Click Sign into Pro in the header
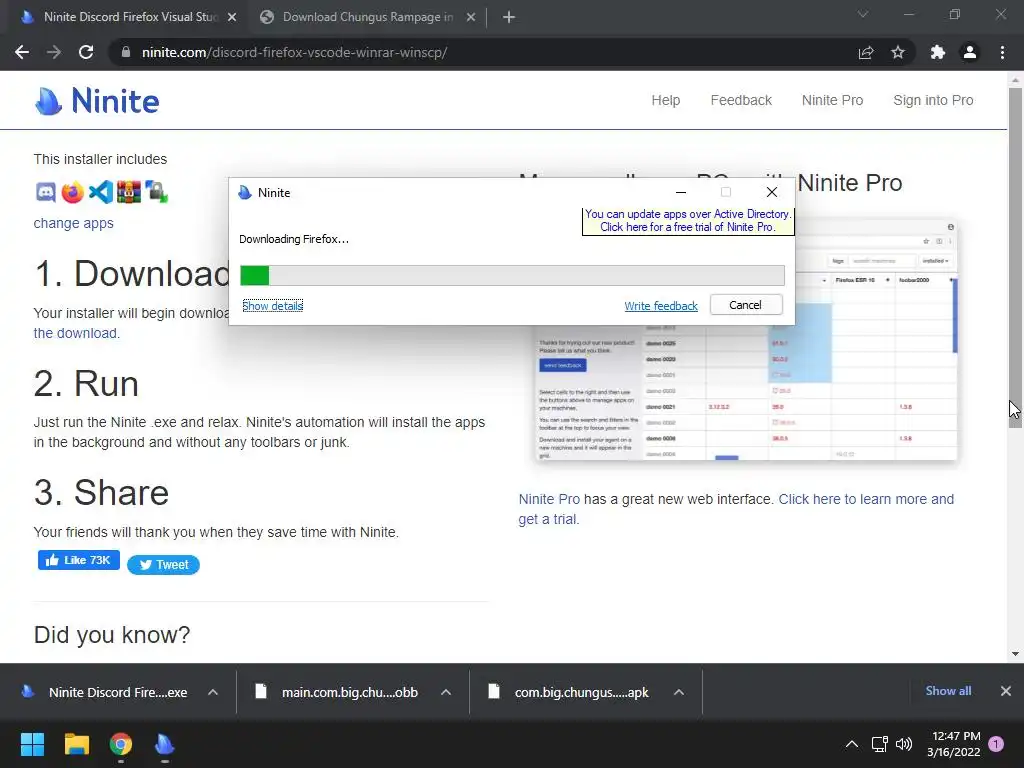1024x768 pixels. tap(933, 101)
